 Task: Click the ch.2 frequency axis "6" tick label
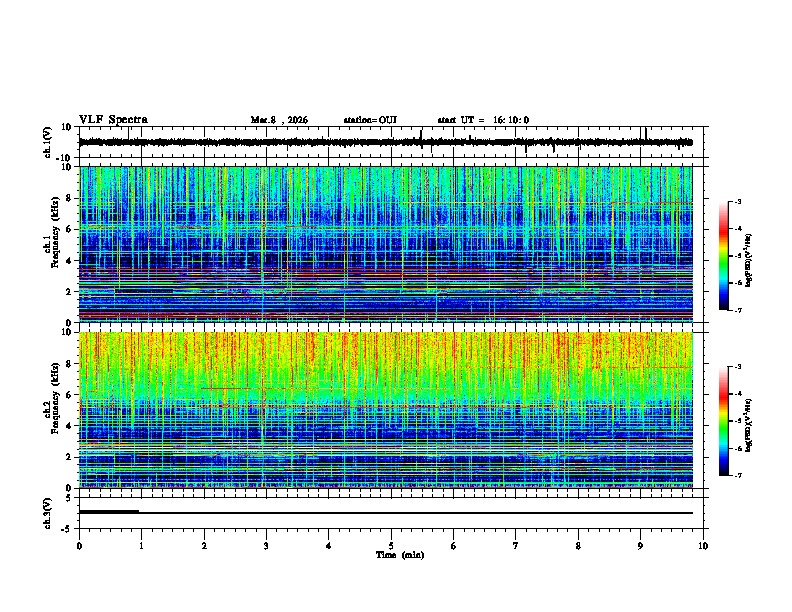click(x=69, y=395)
